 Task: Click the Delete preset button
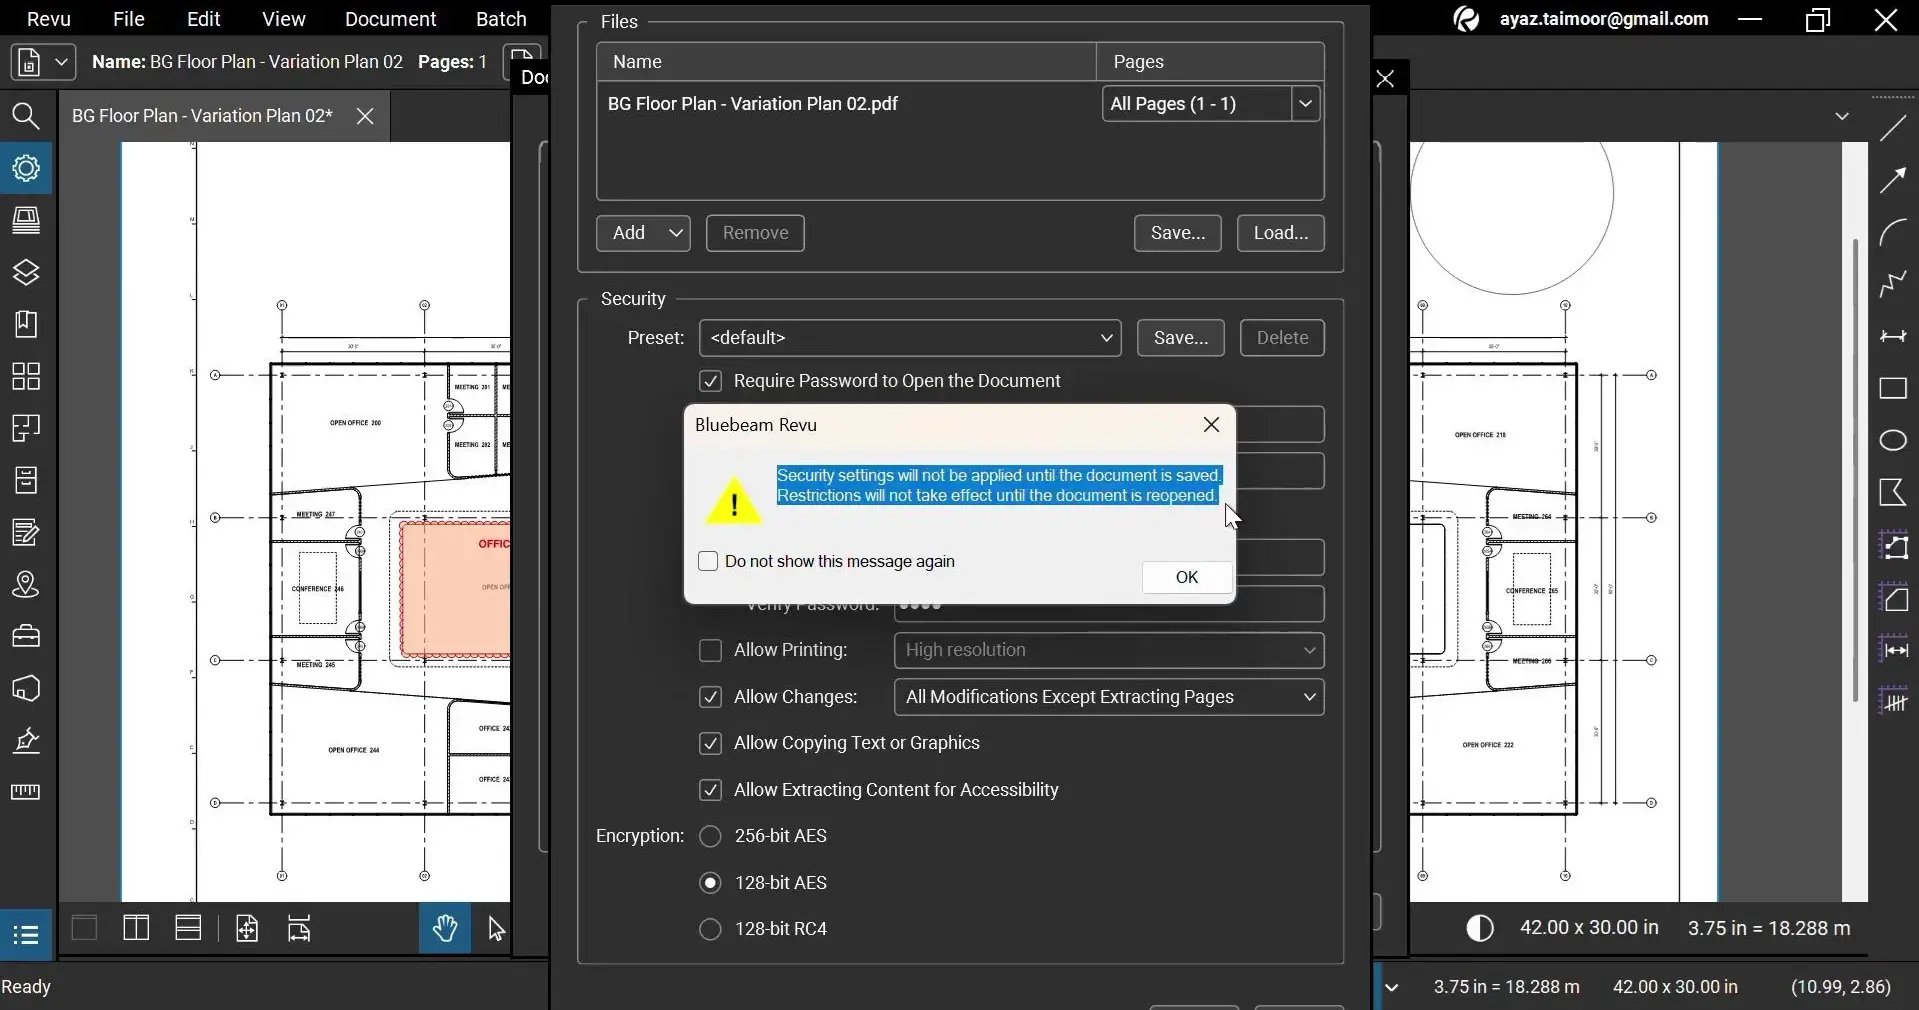pyautogui.click(x=1282, y=338)
